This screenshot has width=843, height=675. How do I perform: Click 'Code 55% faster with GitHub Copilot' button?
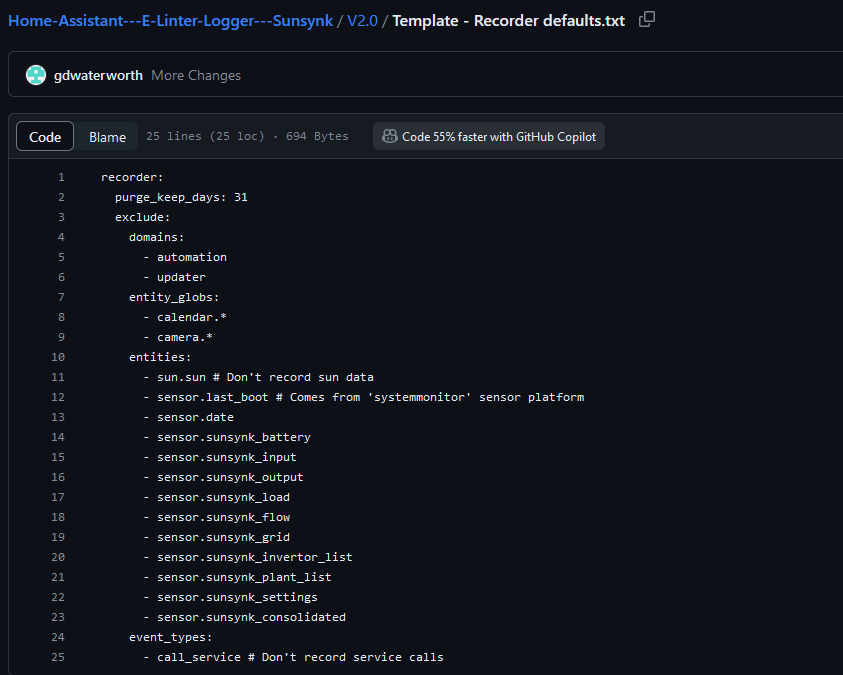click(489, 137)
